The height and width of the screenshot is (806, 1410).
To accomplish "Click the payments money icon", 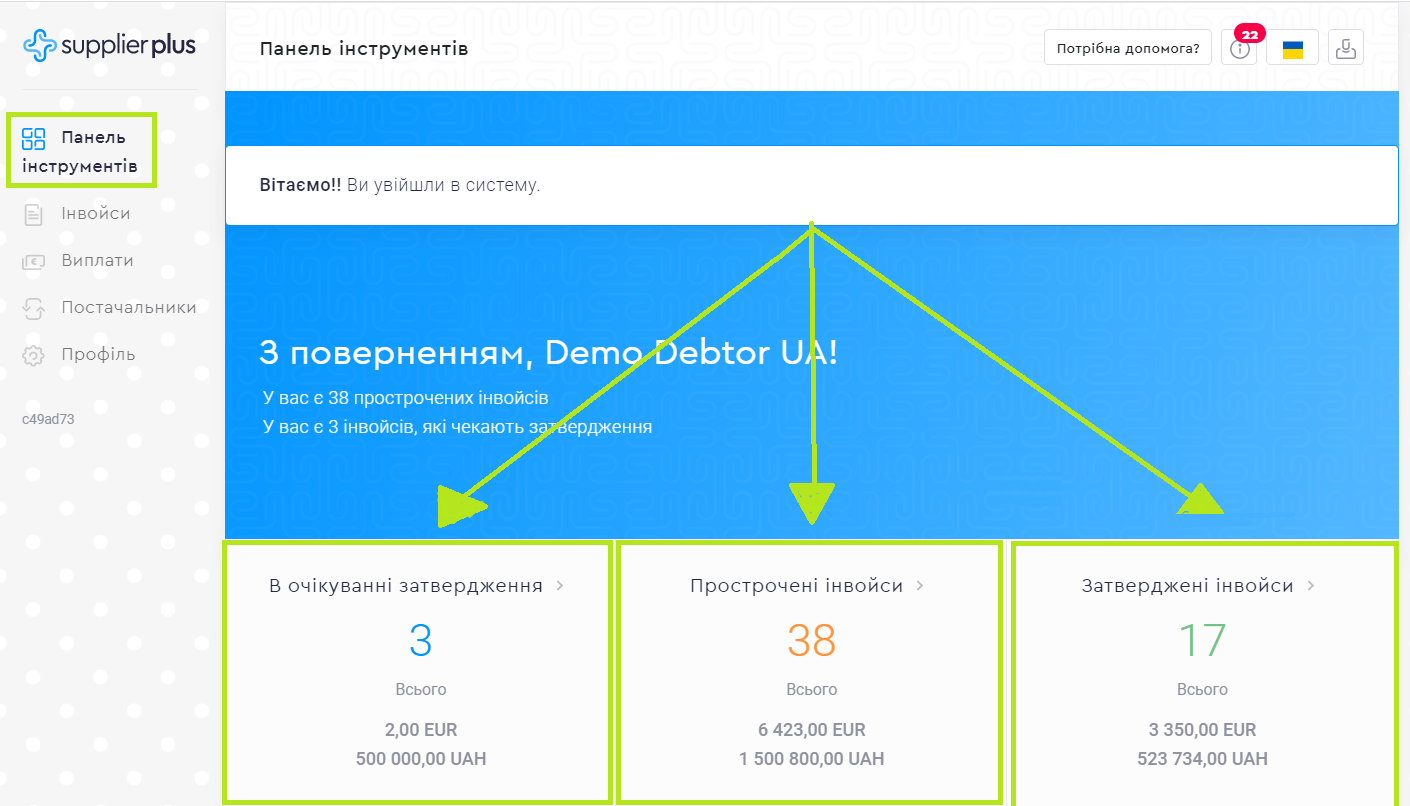I will click(x=34, y=261).
